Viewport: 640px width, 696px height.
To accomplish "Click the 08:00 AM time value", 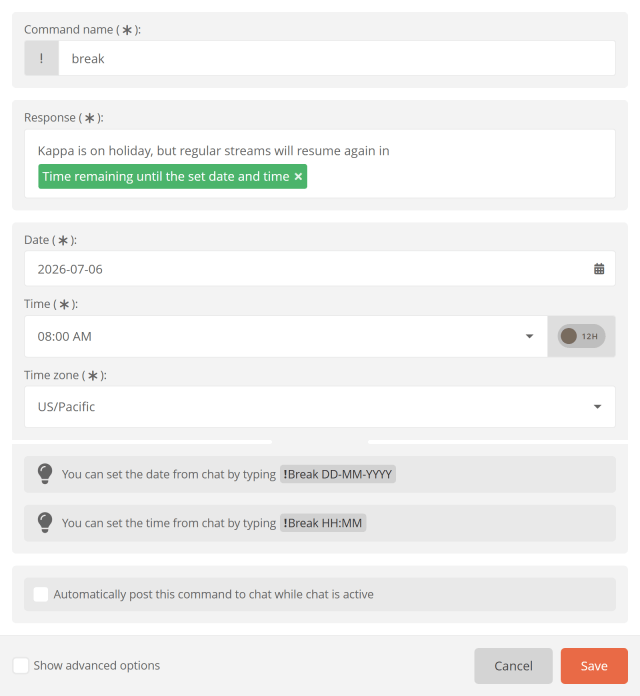I will coord(64,336).
